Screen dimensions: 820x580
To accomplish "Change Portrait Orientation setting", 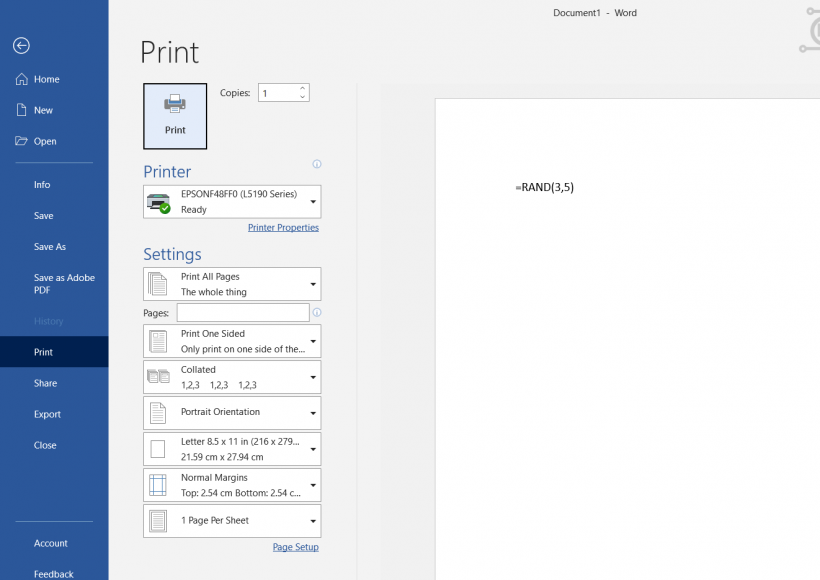I will [232, 412].
